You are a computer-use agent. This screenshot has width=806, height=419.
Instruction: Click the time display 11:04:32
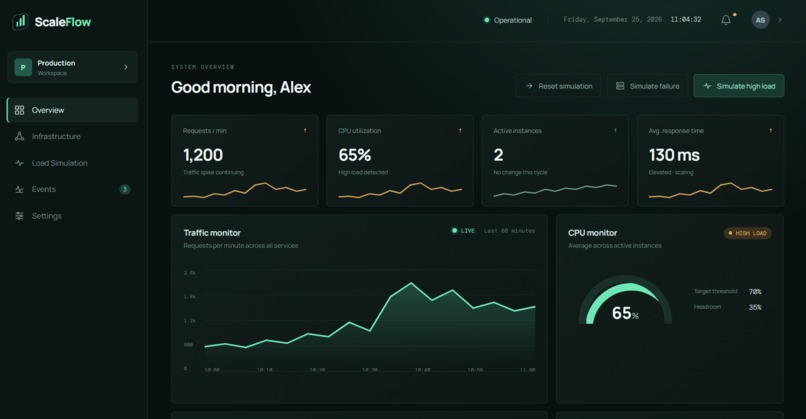coord(685,20)
